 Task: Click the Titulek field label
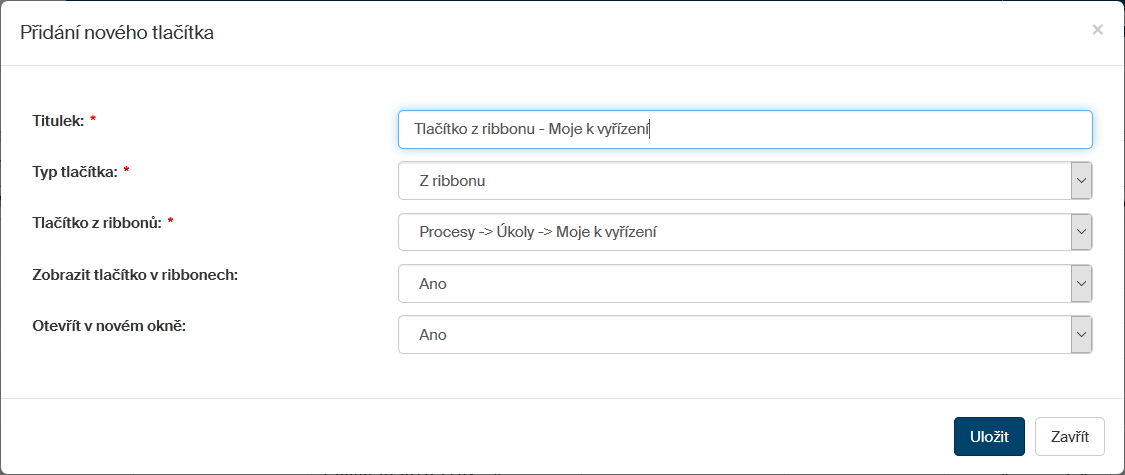pos(58,120)
